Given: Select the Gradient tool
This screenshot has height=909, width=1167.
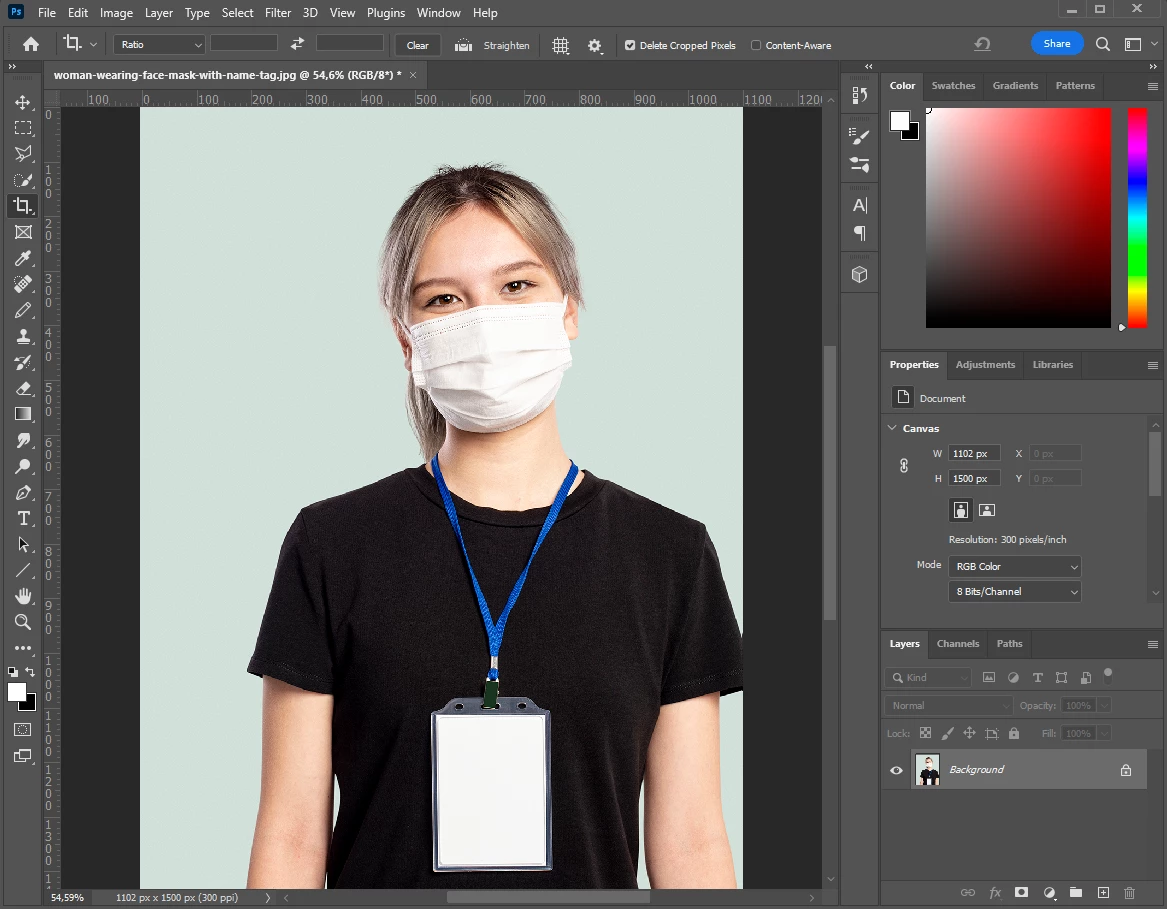Looking at the screenshot, I should [x=23, y=415].
